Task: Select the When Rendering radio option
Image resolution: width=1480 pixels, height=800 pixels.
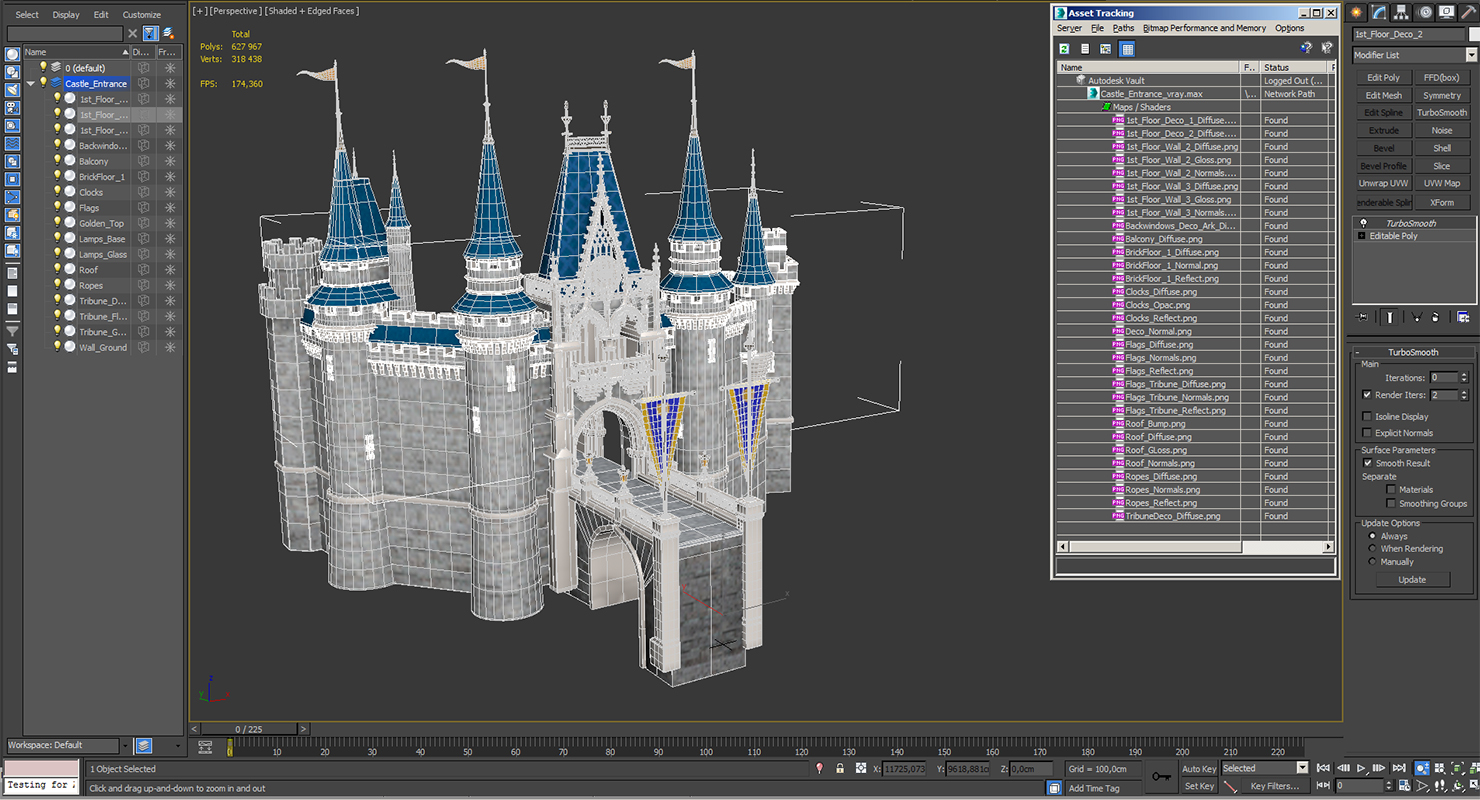Action: (1372, 549)
